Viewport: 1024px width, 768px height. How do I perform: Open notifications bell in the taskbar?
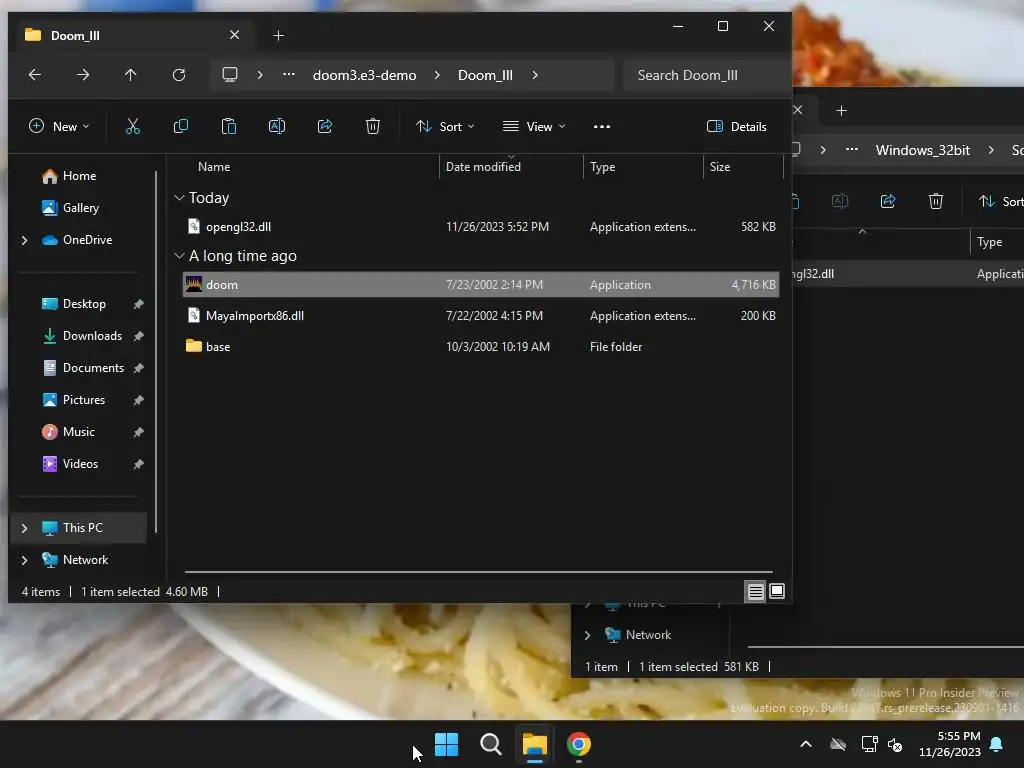click(x=996, y=744)
